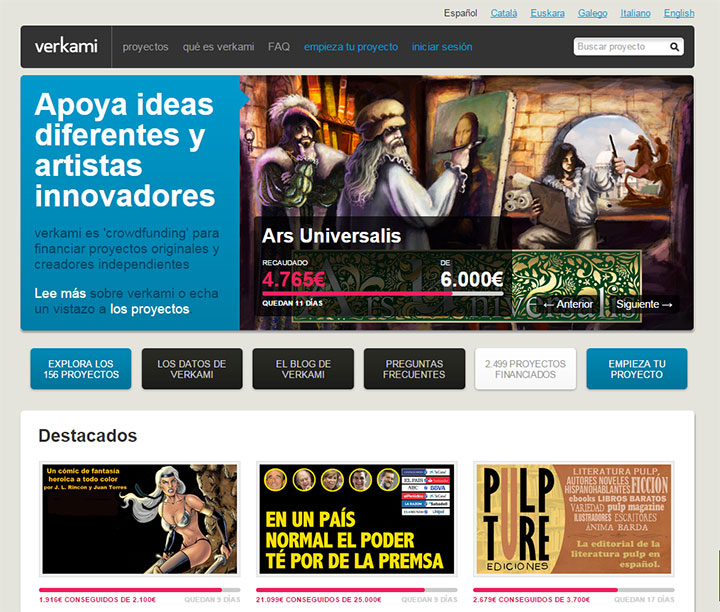Viewport: 720px width, 612px height.
Task: Switch language to English
Action: tap(678, 13)
